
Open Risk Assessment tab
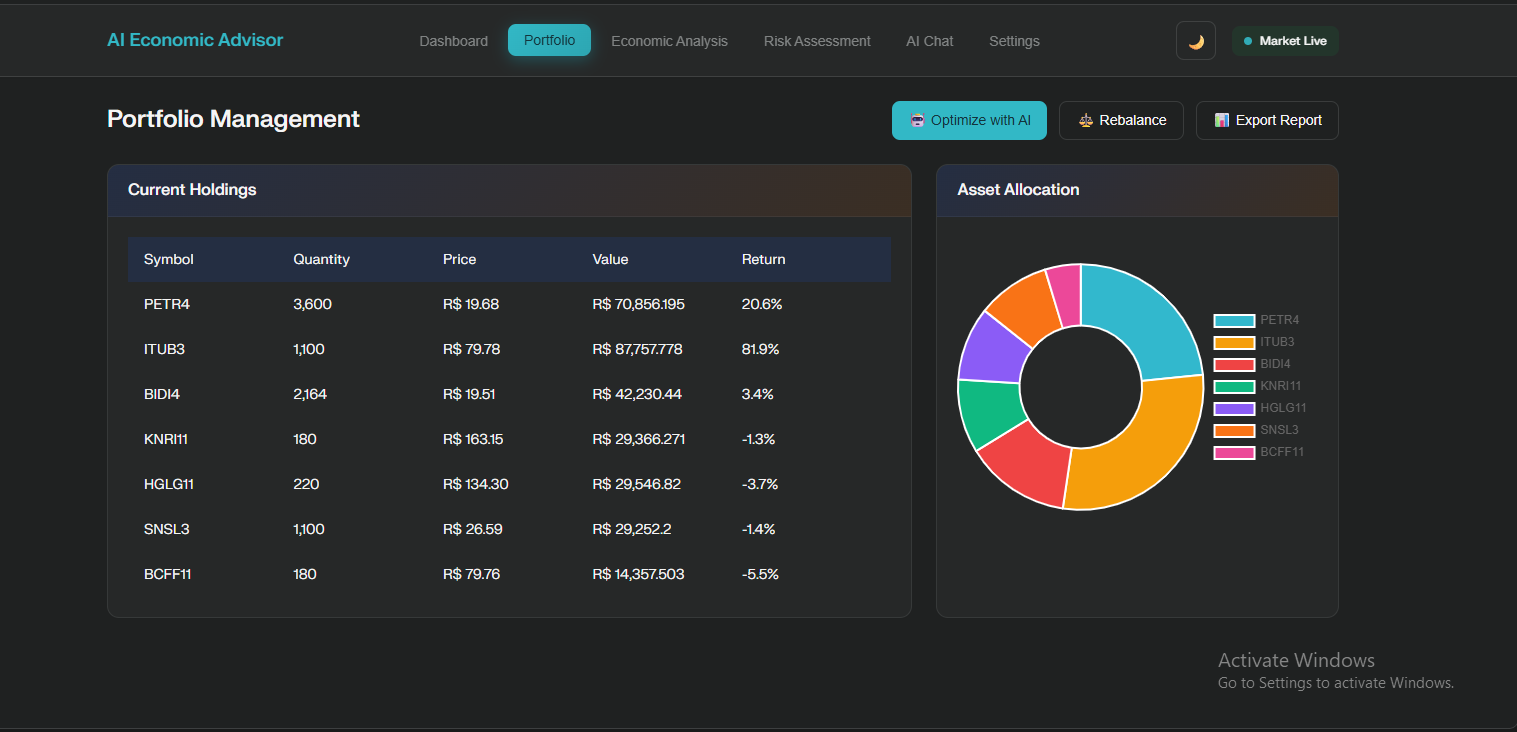click(x=817, y=41)
